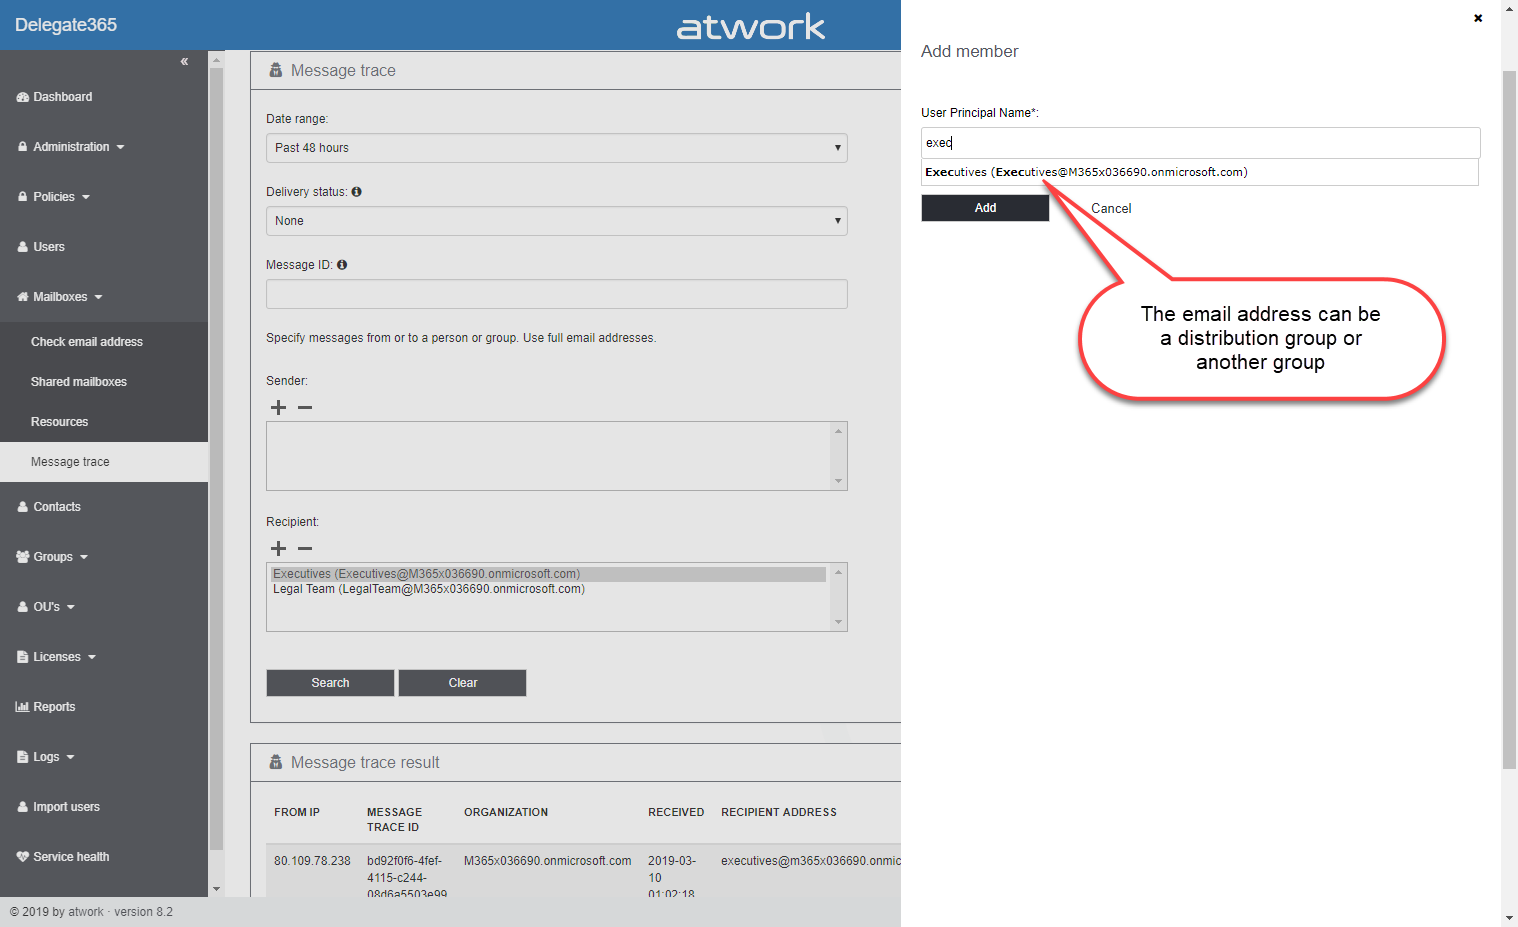Expand the Licenses menu
The image size is (1518, 927).
pyautogui.click(x=92, y=657)
